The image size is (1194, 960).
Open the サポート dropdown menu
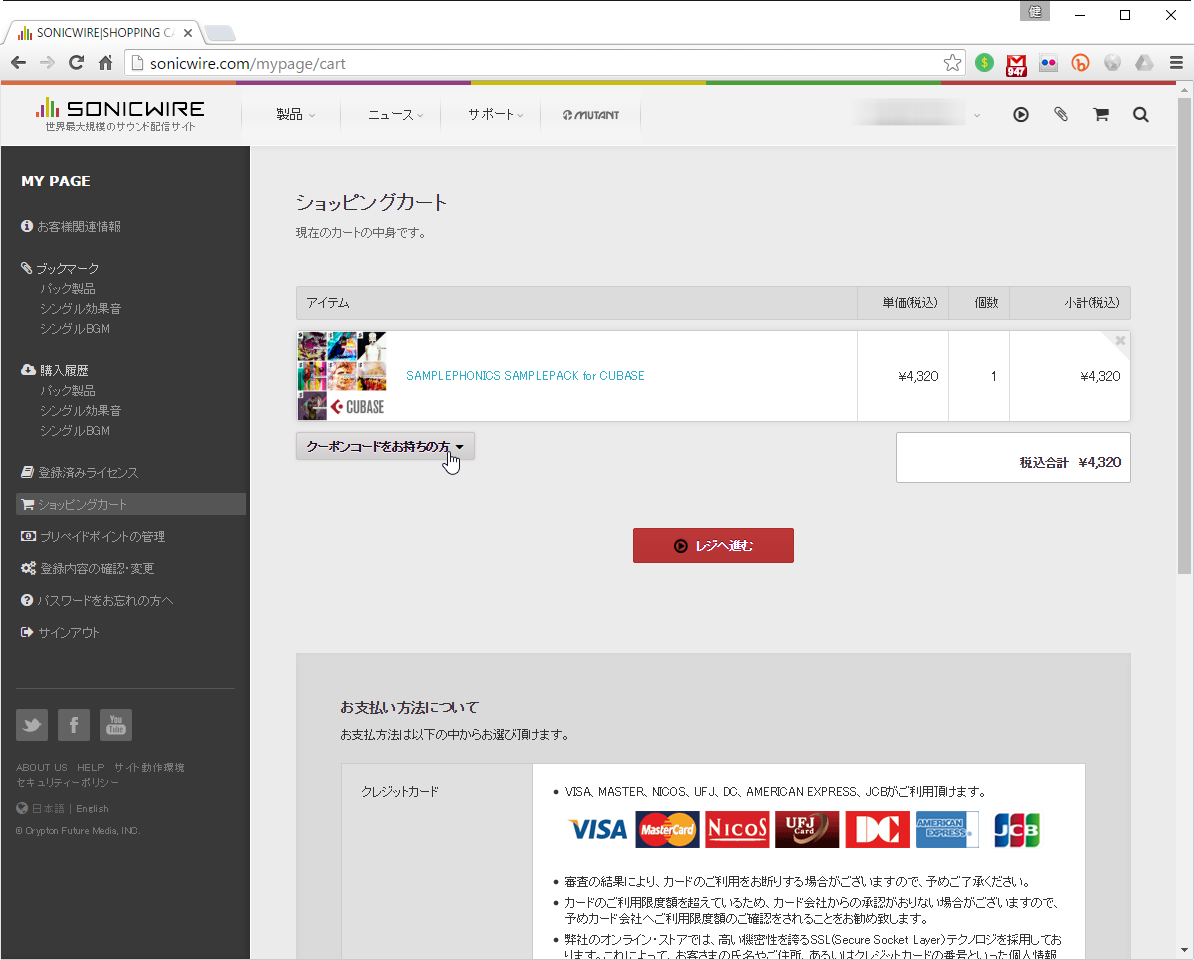click(x=495, y=114)
